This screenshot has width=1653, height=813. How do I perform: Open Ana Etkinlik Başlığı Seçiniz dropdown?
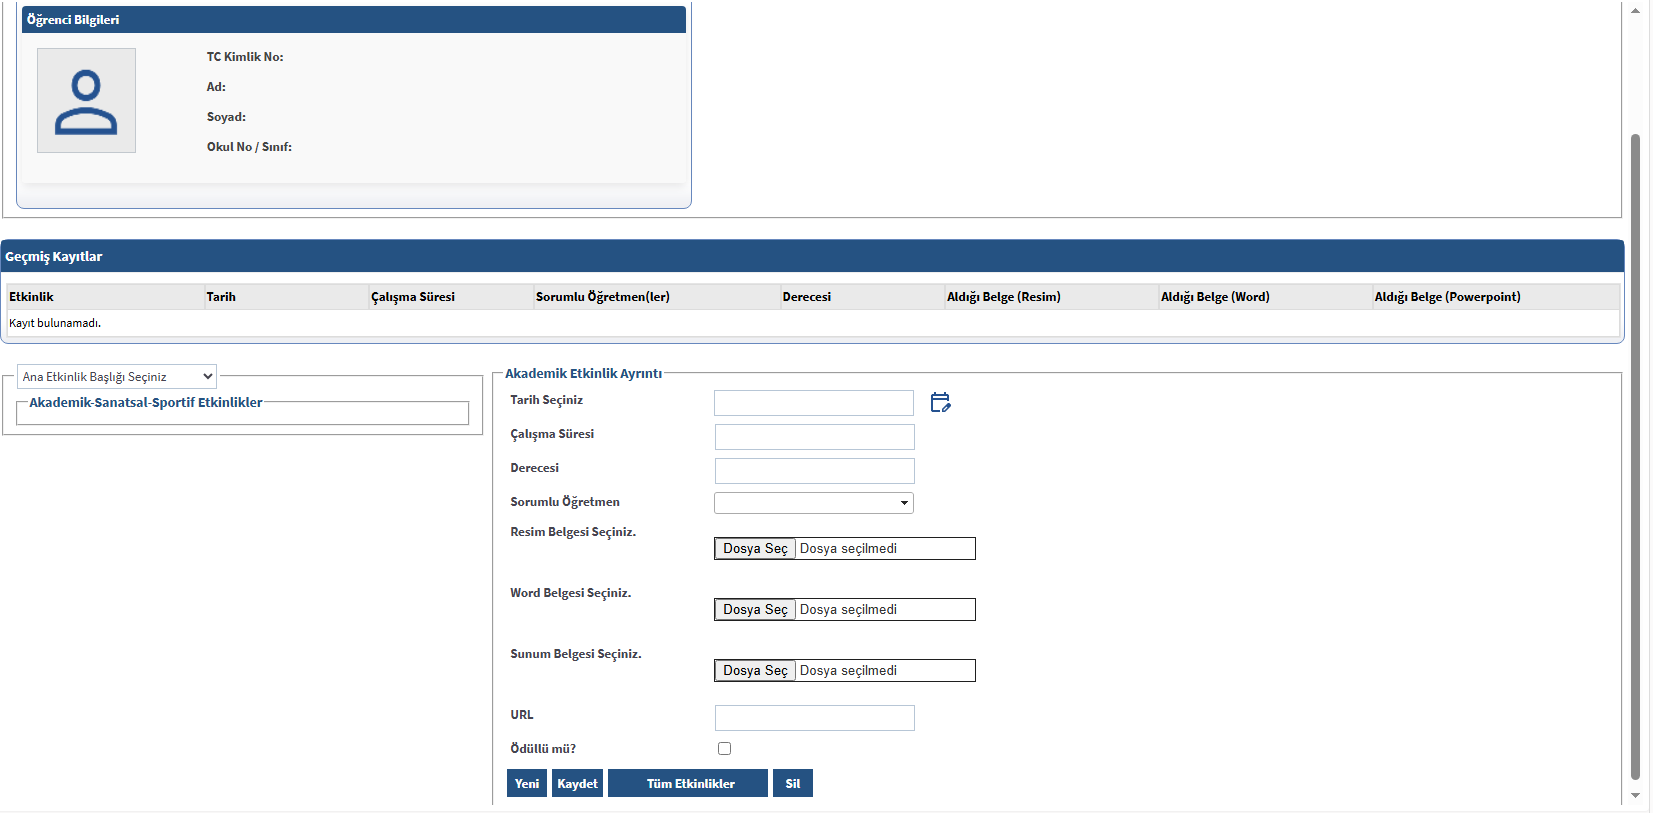point(117,377)
